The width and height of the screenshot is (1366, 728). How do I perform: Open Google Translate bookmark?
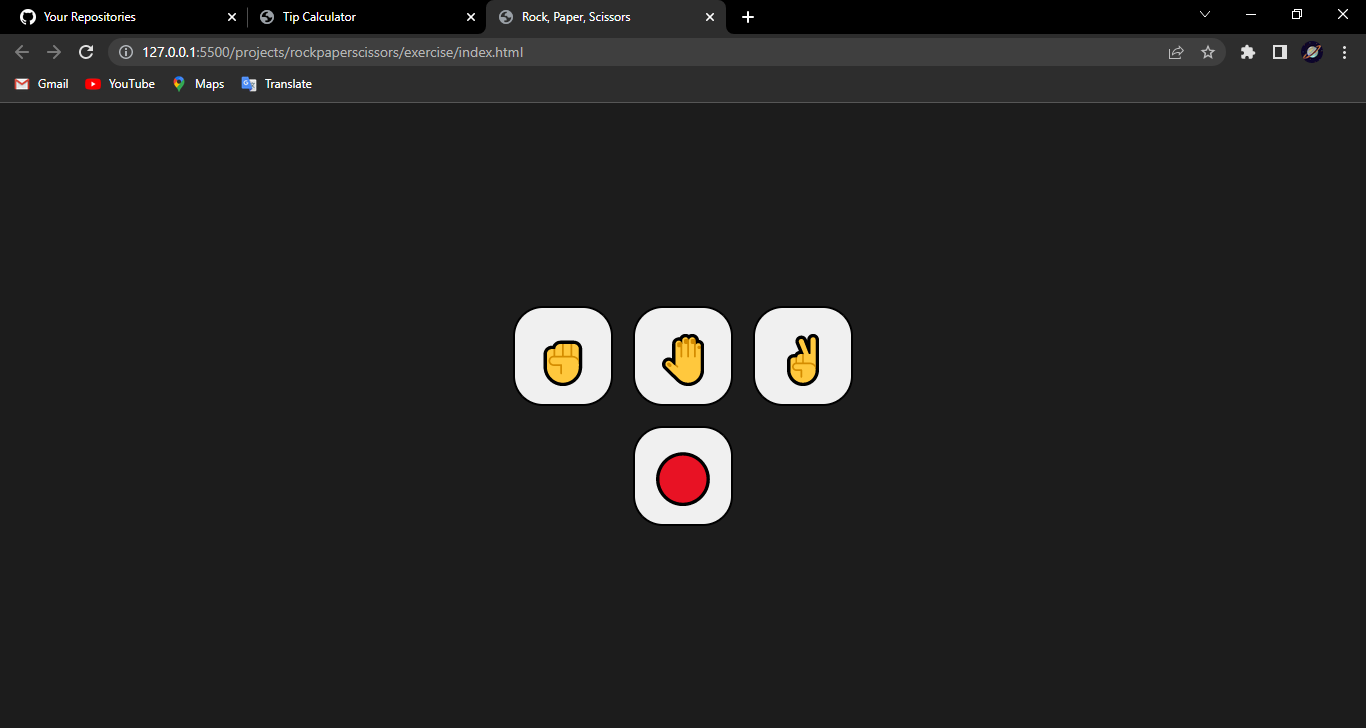click(276, 84)
